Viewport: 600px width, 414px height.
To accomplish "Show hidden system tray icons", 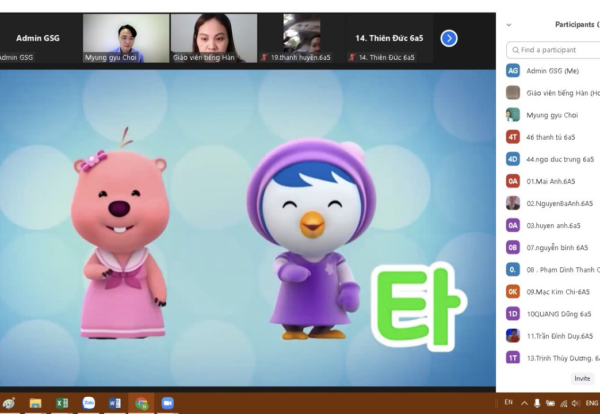I will [x=524, y=403].
